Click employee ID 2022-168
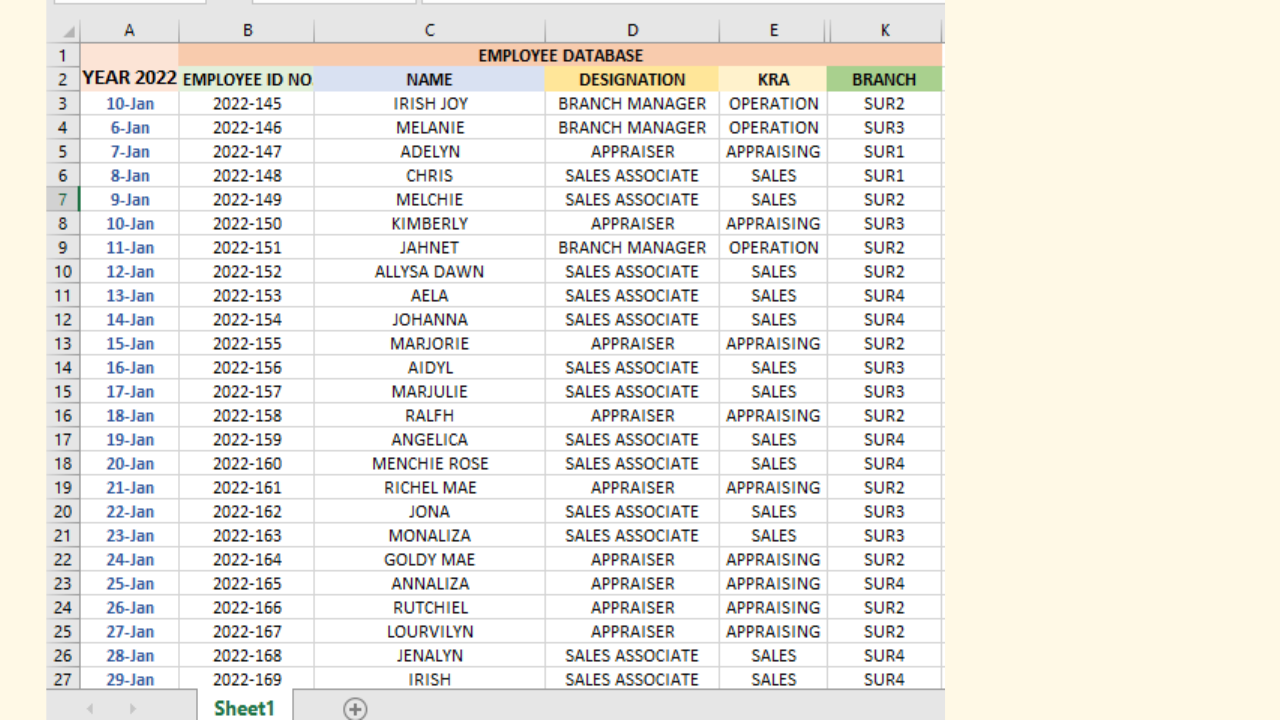Viewport: 1280px width, 720px height. (247, 656)
